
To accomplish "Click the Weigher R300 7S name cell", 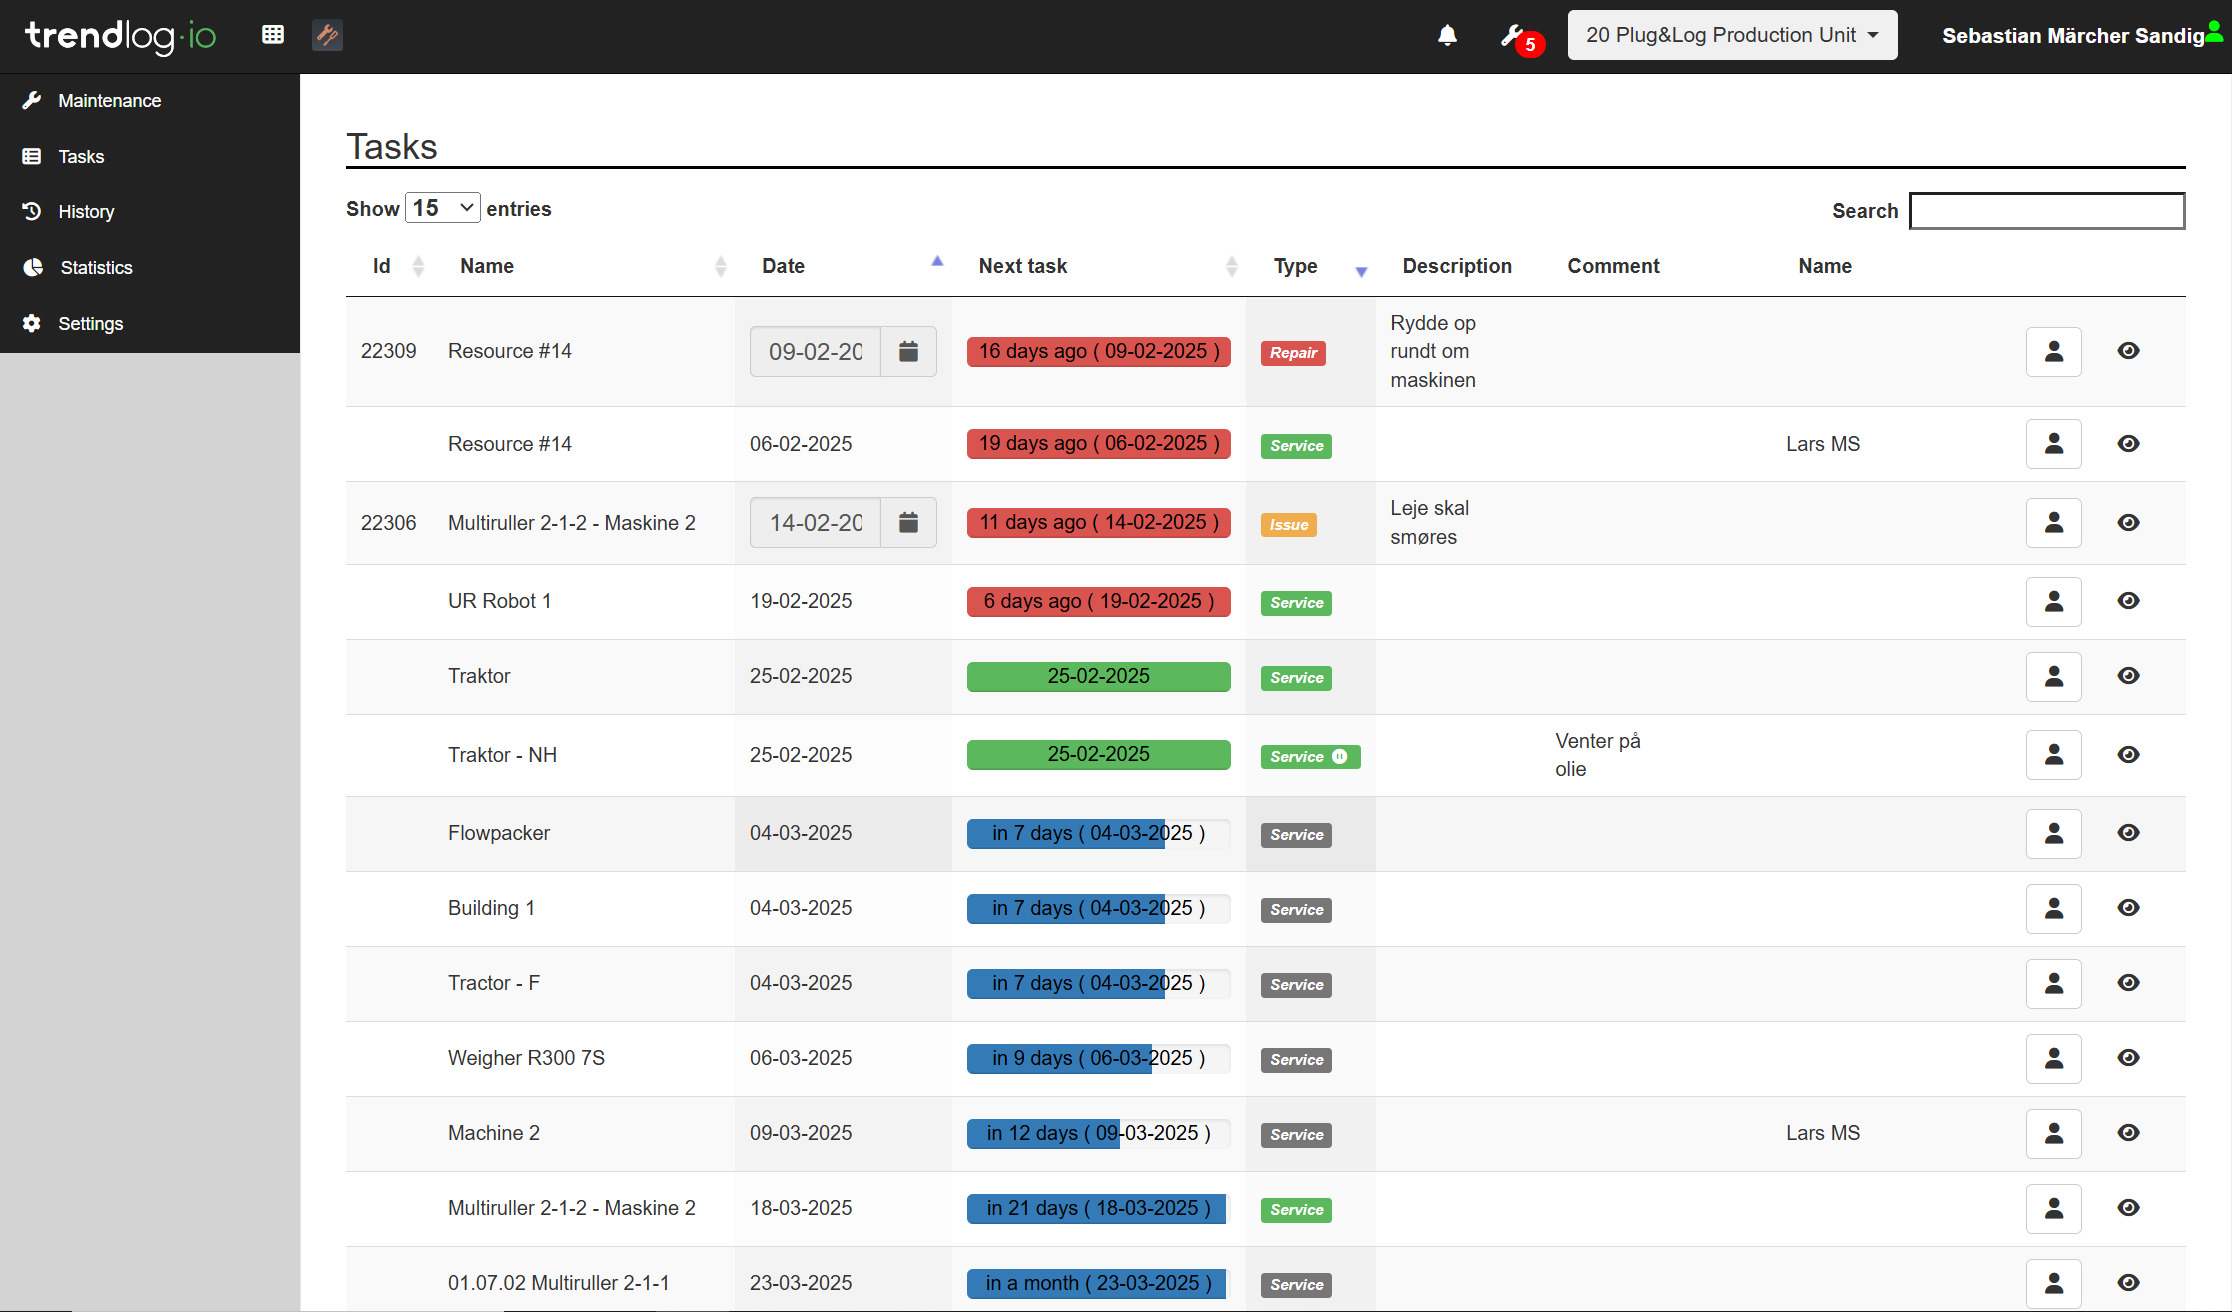I will 526,1059.
